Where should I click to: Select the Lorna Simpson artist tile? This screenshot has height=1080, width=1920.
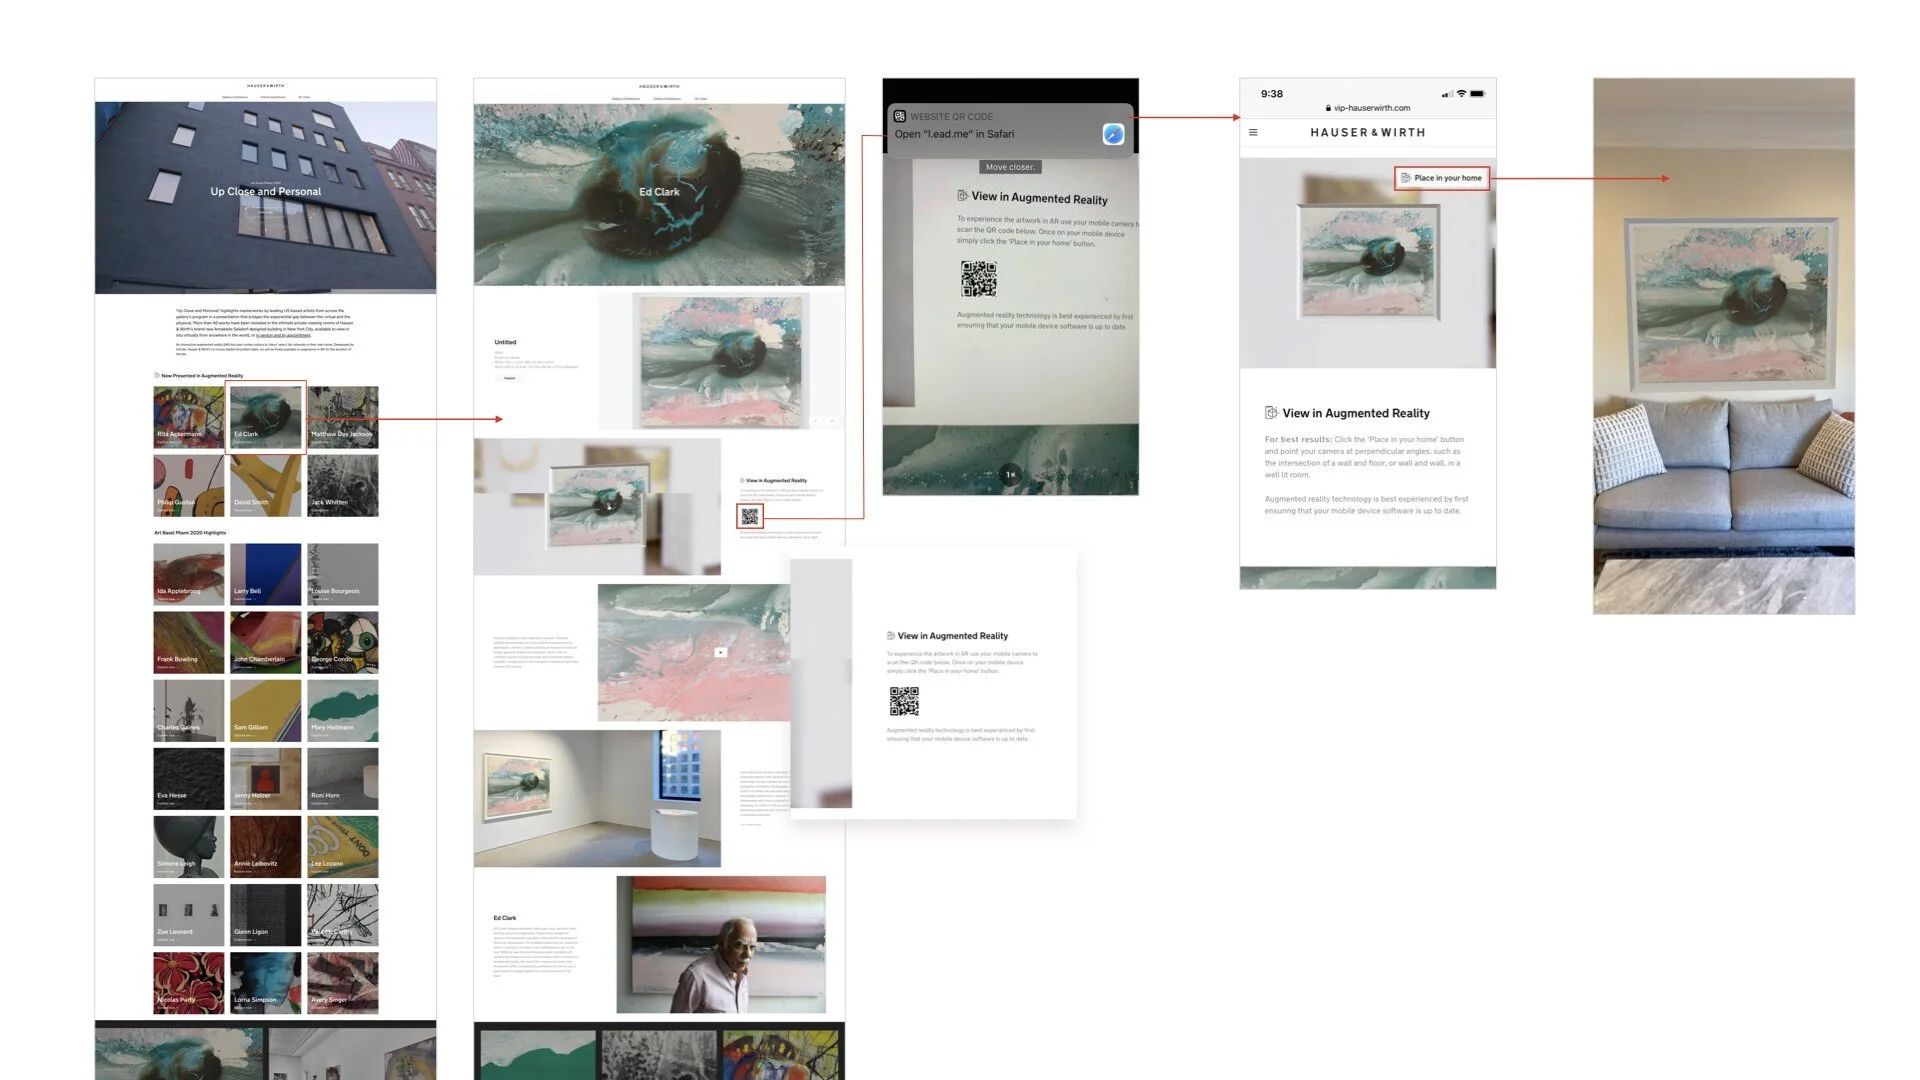[x=265, y=982]
